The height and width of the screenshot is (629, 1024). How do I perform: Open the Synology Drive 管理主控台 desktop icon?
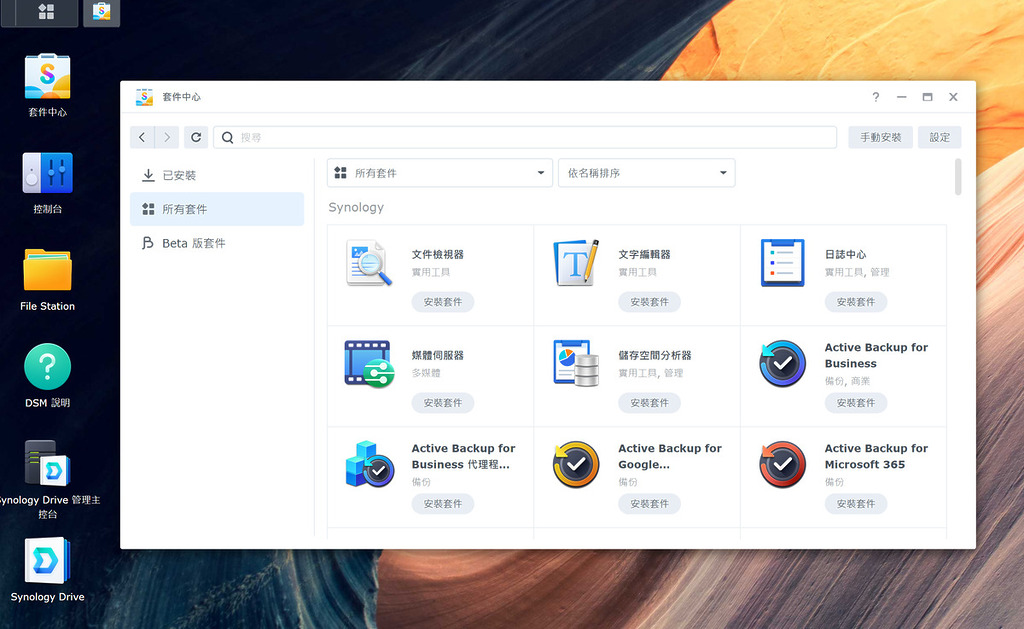[47, 463]
